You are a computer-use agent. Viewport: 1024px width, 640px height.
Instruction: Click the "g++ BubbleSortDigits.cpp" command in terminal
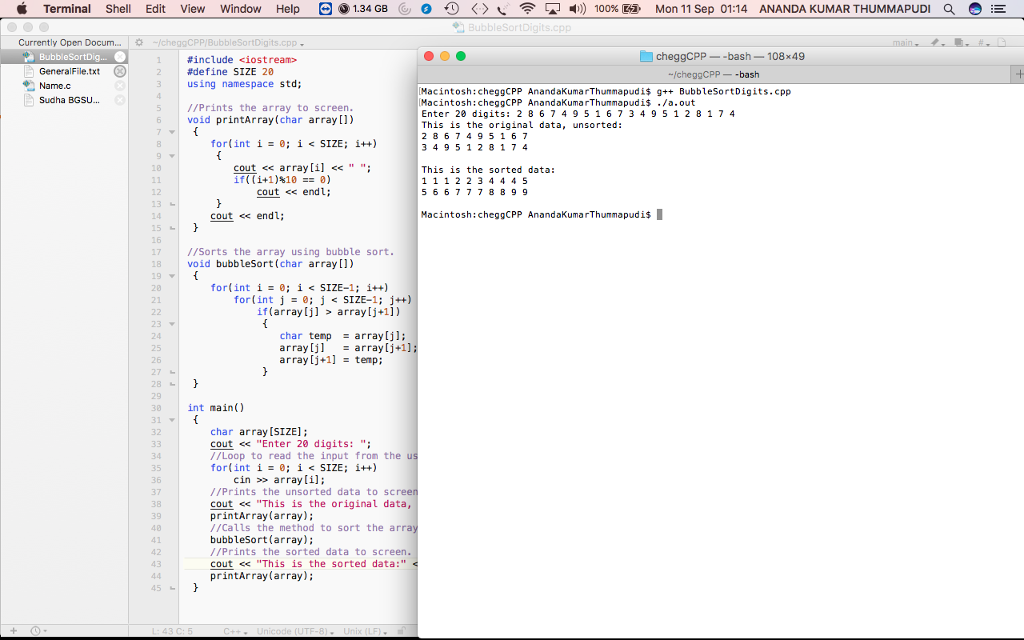coord(724,91)
